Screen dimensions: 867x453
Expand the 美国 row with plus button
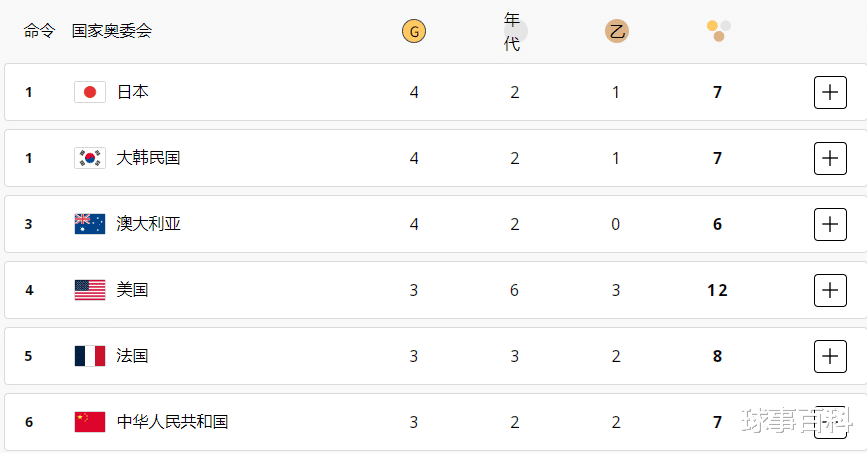point(830,290)
